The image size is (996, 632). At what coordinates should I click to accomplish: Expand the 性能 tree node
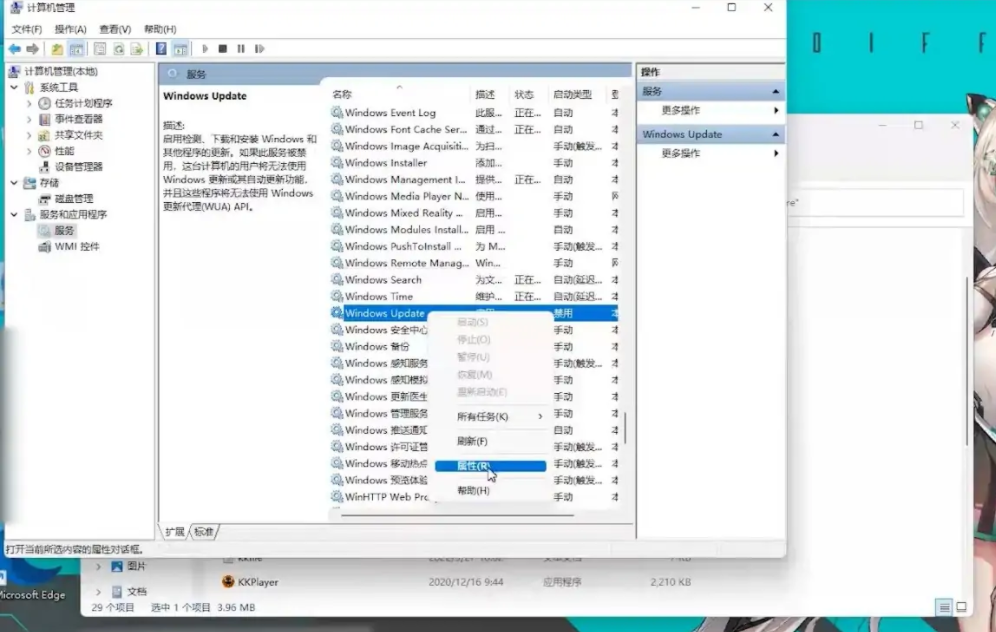[x=29, y=151]
